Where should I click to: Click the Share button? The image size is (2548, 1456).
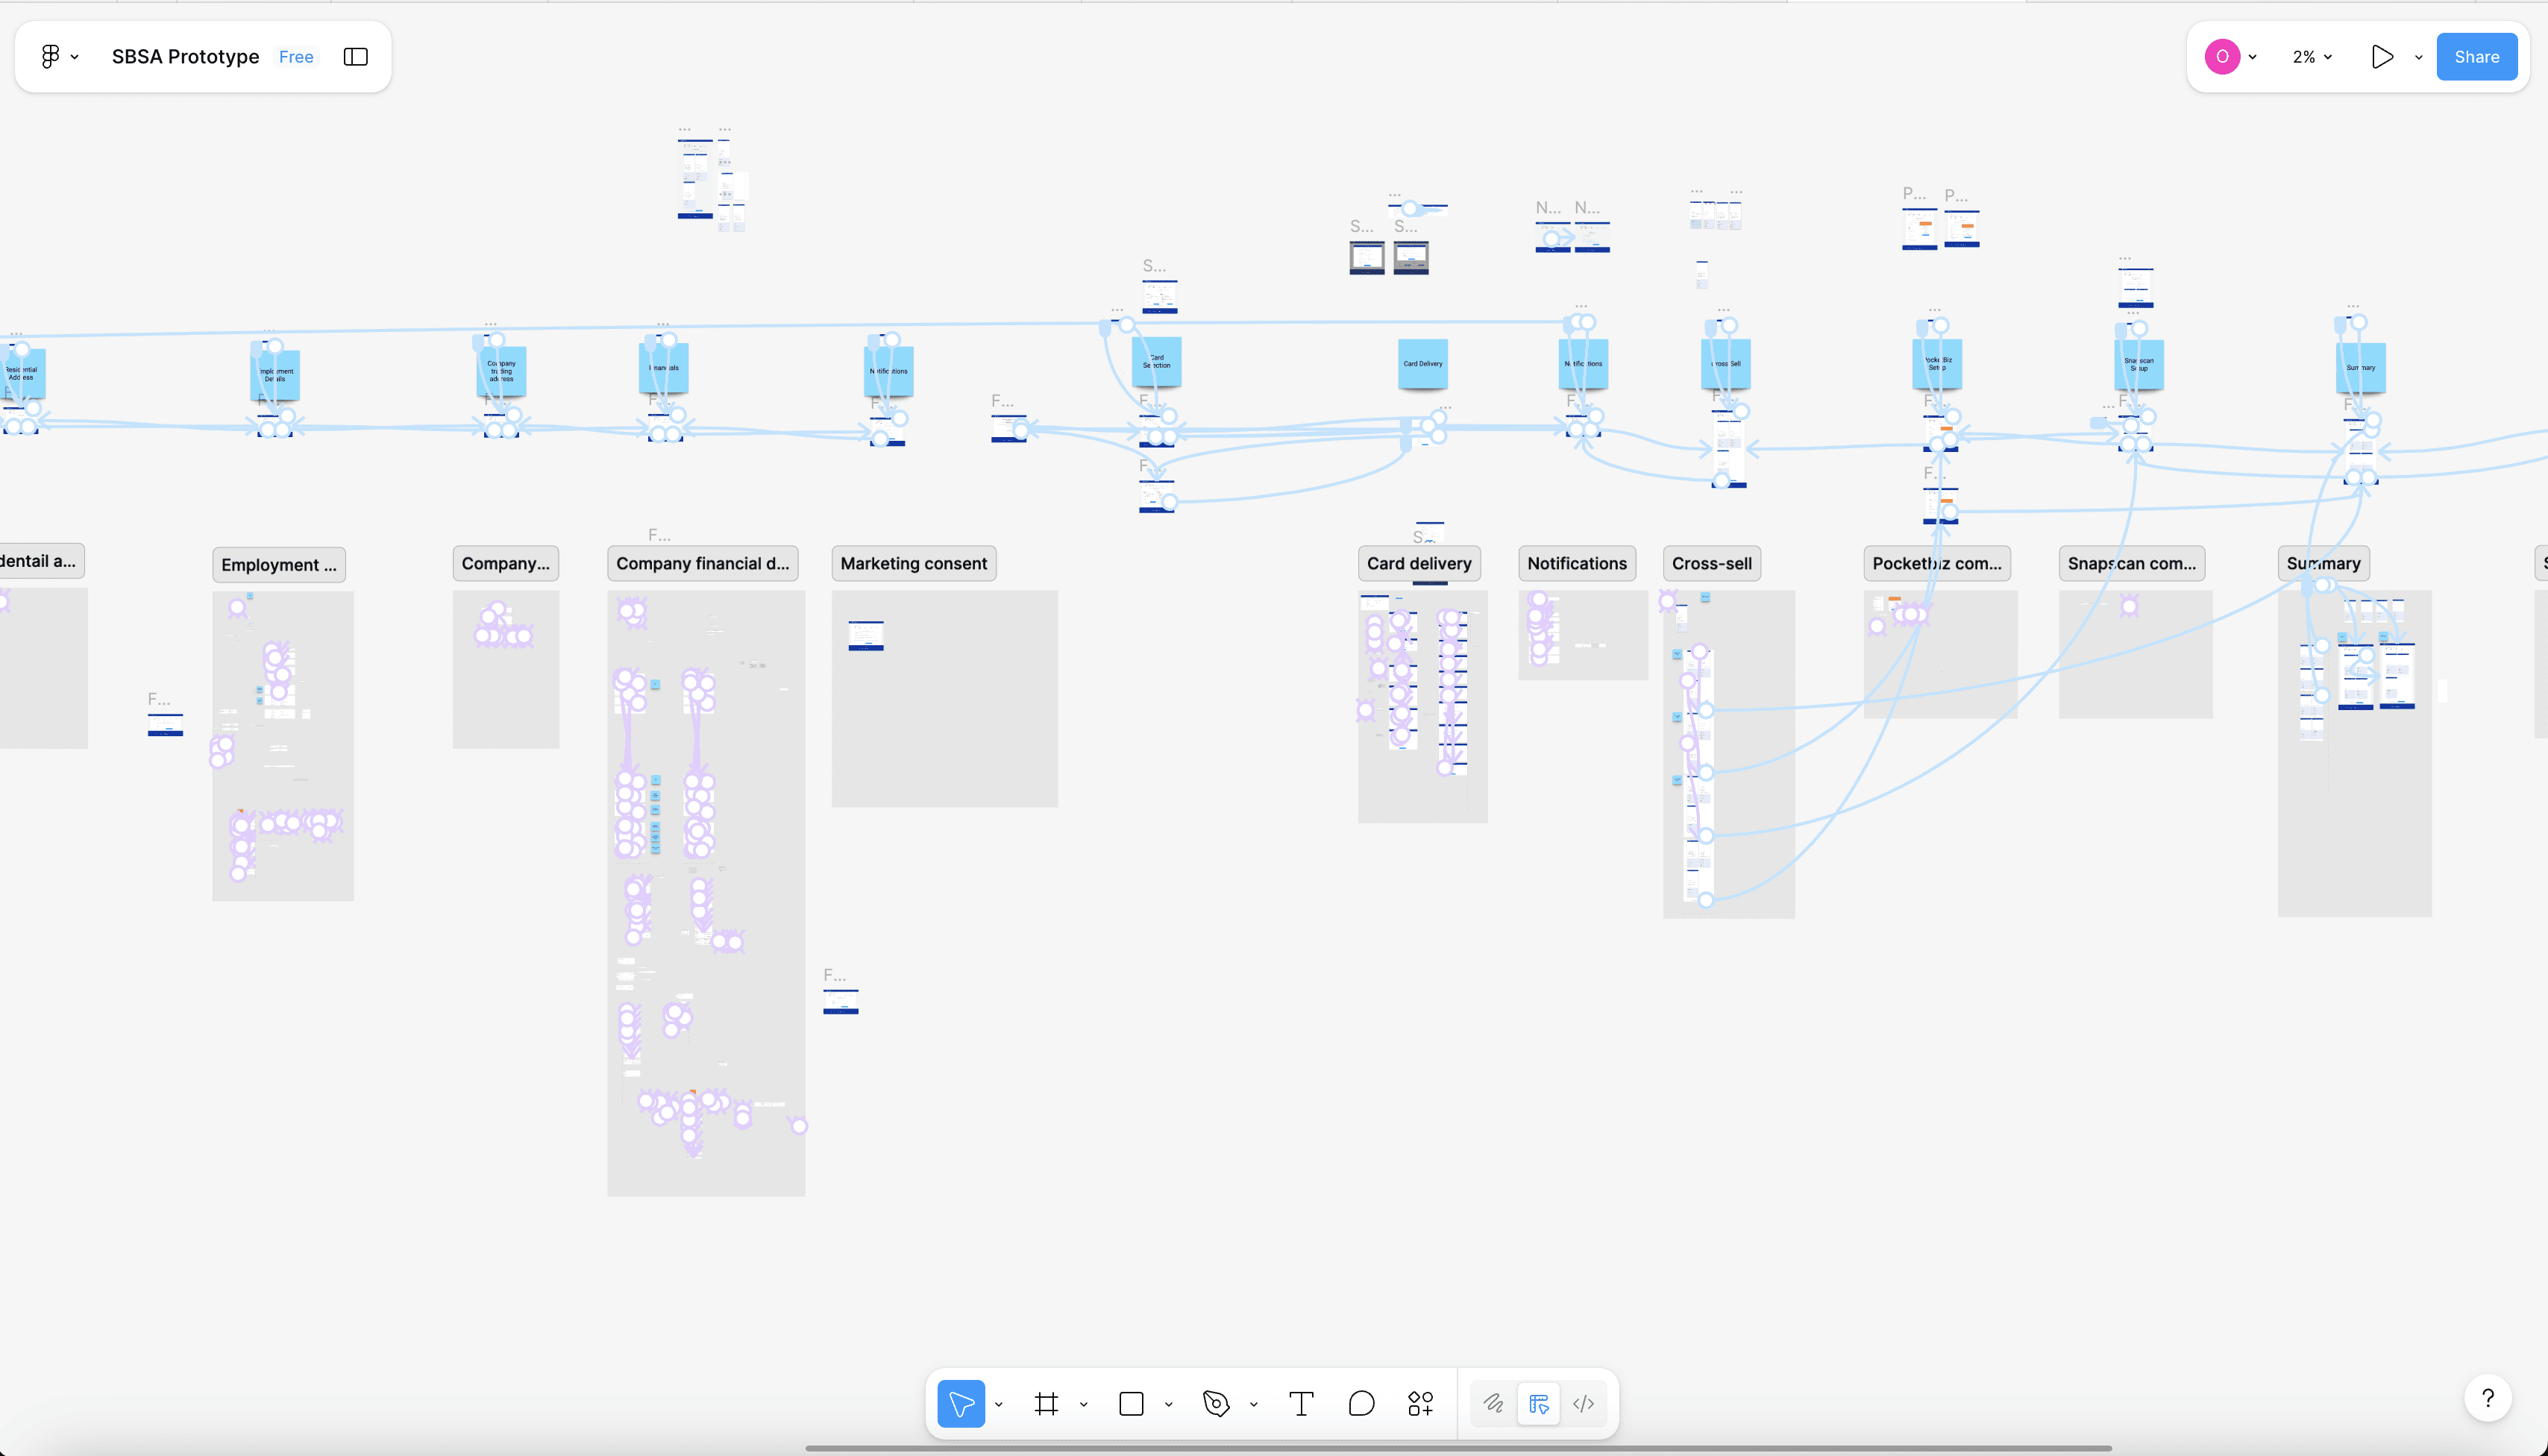pos(2476,57)
